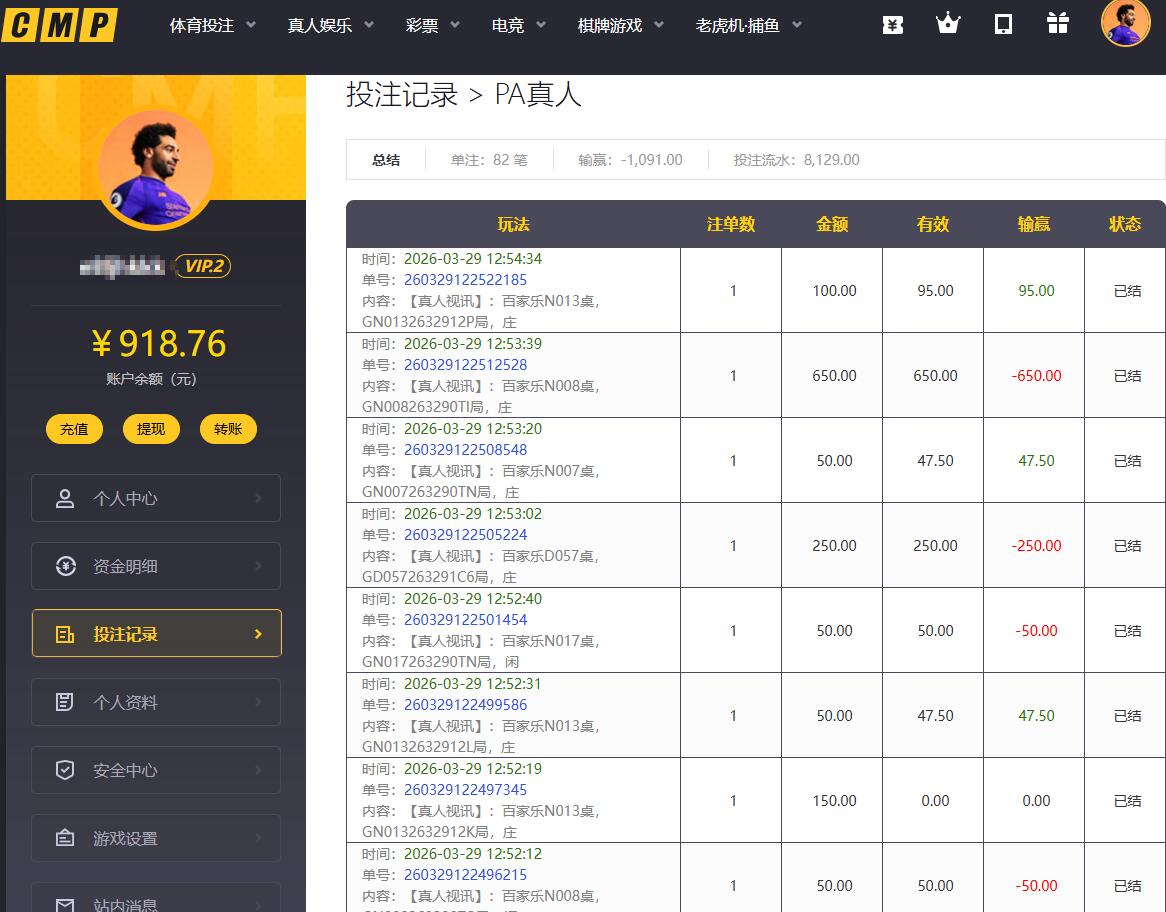
Task: Open the VIP crown icon
Action: pyautogui.click(x=948, y=24)
